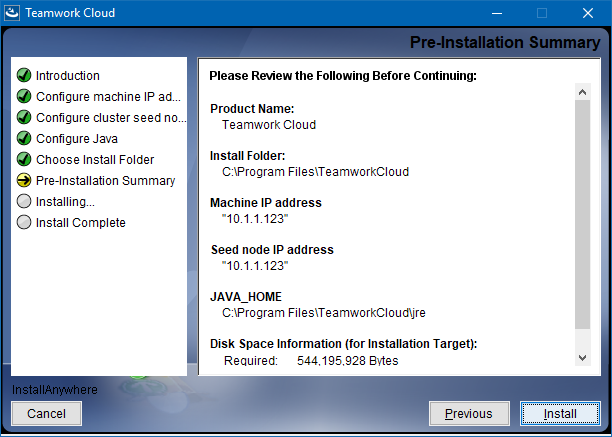Minimize the Teamwork Cloud installer window
Screen dimensions: 612x437
(495, 13)
